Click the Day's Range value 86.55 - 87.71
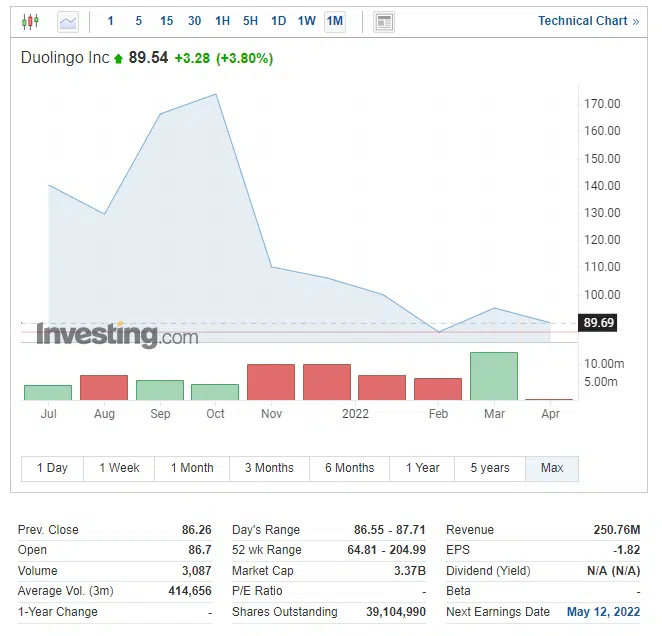The image size is (662, 636). 390,530
